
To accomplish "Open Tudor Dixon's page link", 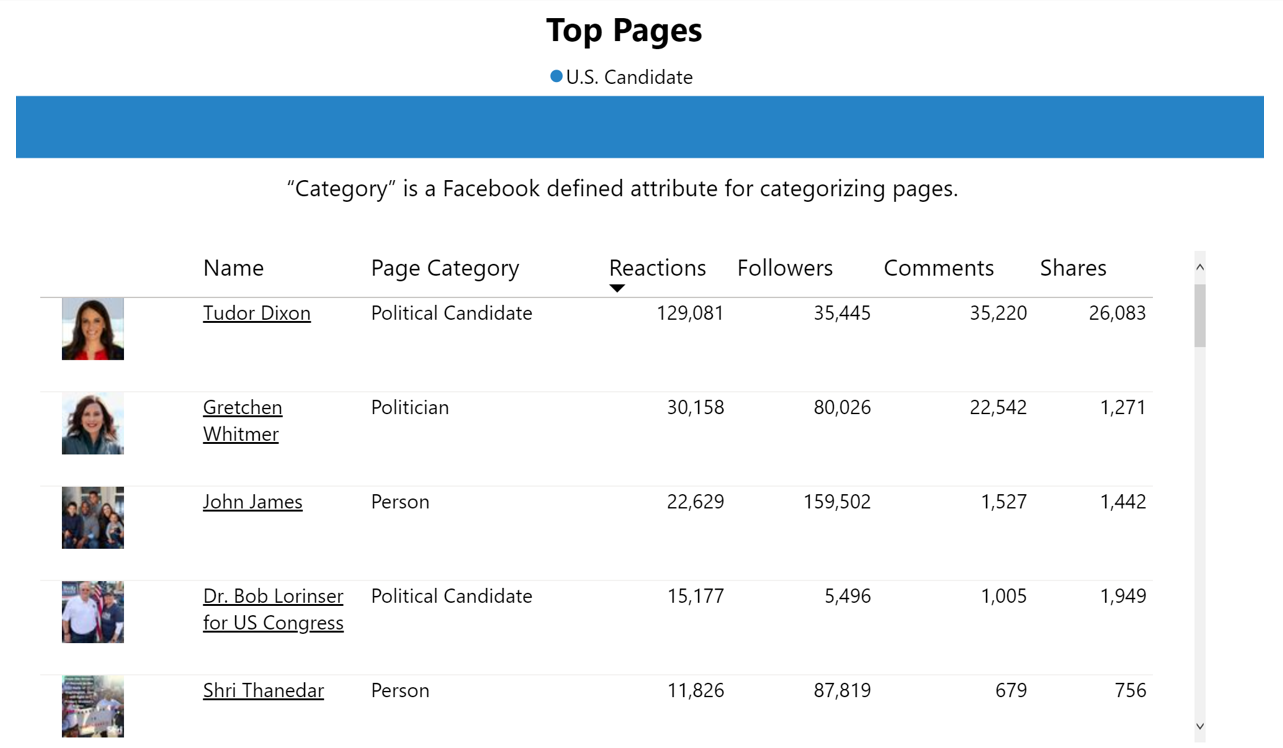I will (256, 313).
